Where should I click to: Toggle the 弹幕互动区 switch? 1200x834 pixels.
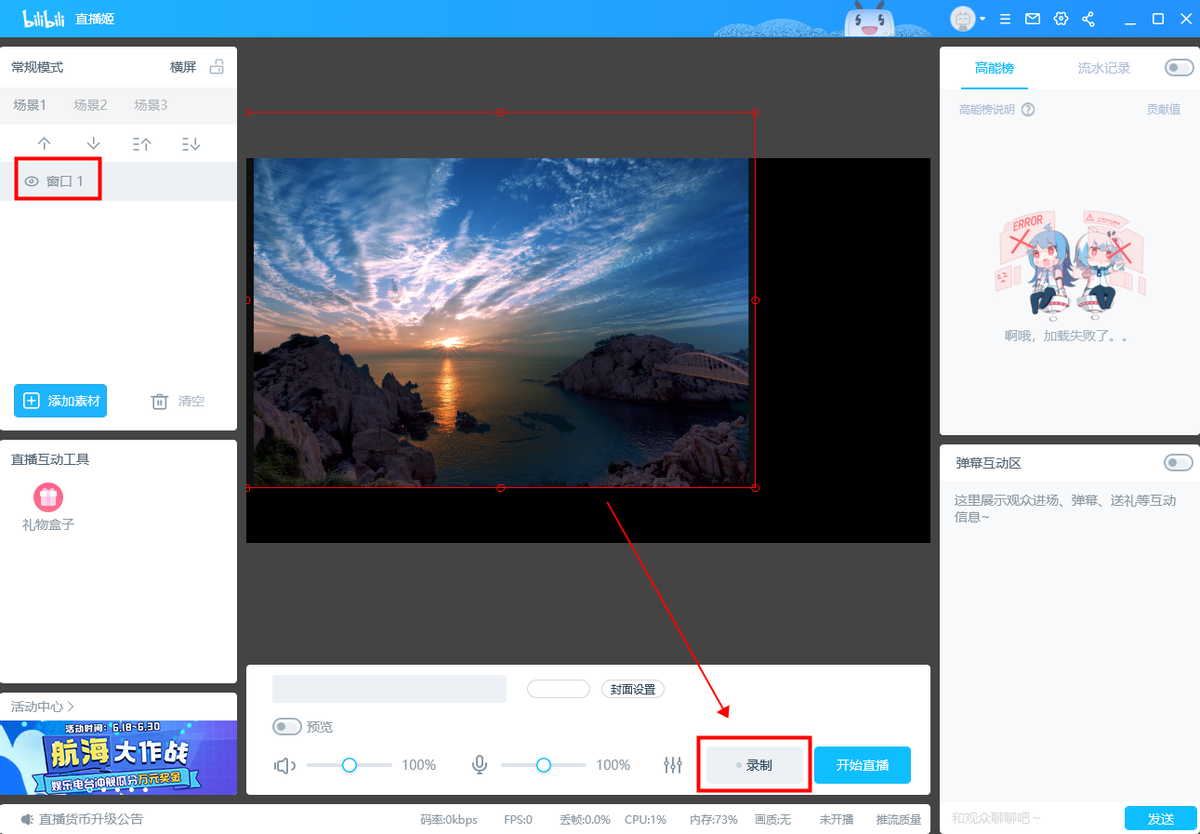pyautogui.click(x=1179, y=463)
